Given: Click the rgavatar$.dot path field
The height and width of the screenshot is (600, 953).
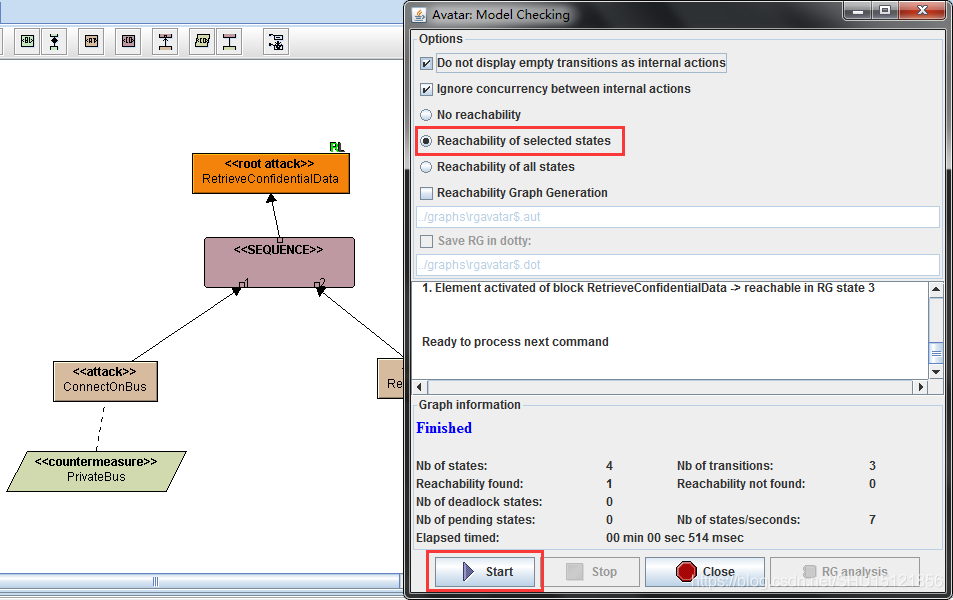Looking at the screenshot, I should click(x=678, y=265).
